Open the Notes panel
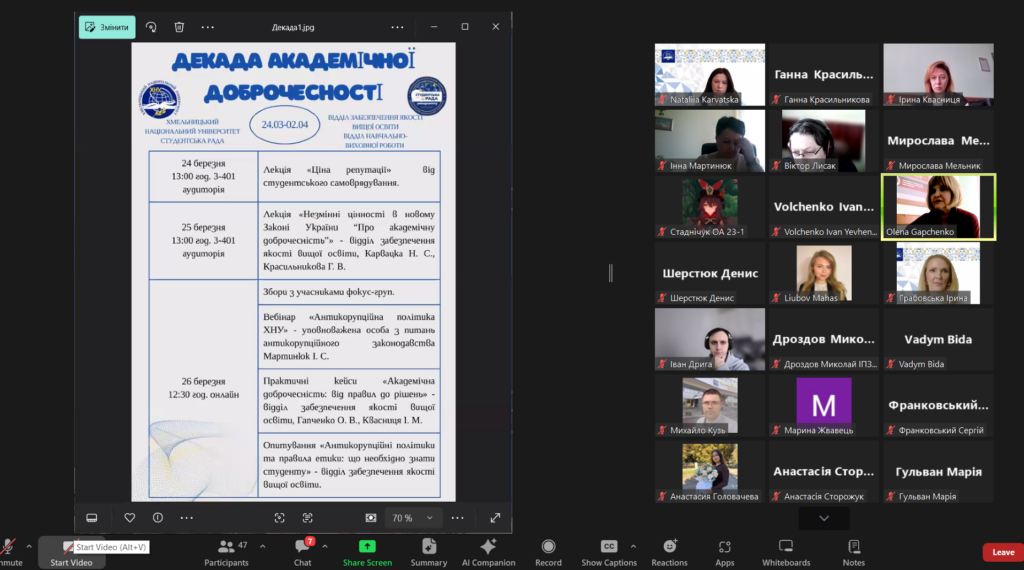Viewport: 1024px width, 570px height. tap(853, 551)
